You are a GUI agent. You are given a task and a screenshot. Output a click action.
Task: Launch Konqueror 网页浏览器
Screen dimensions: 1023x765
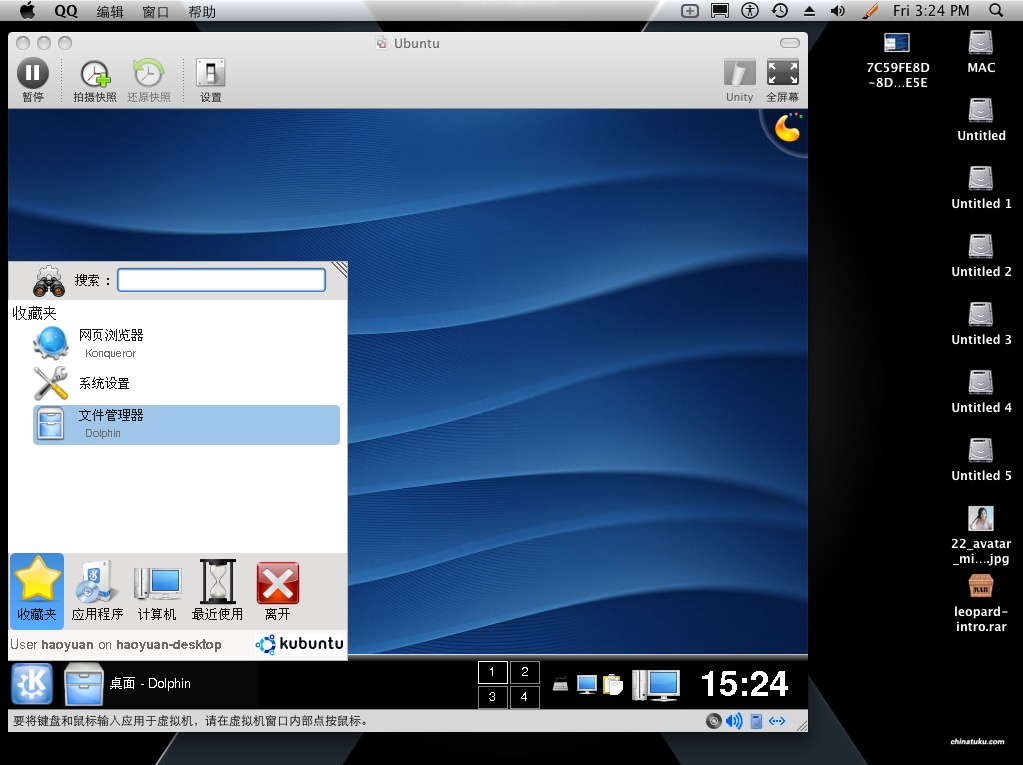tap(186, 343)
